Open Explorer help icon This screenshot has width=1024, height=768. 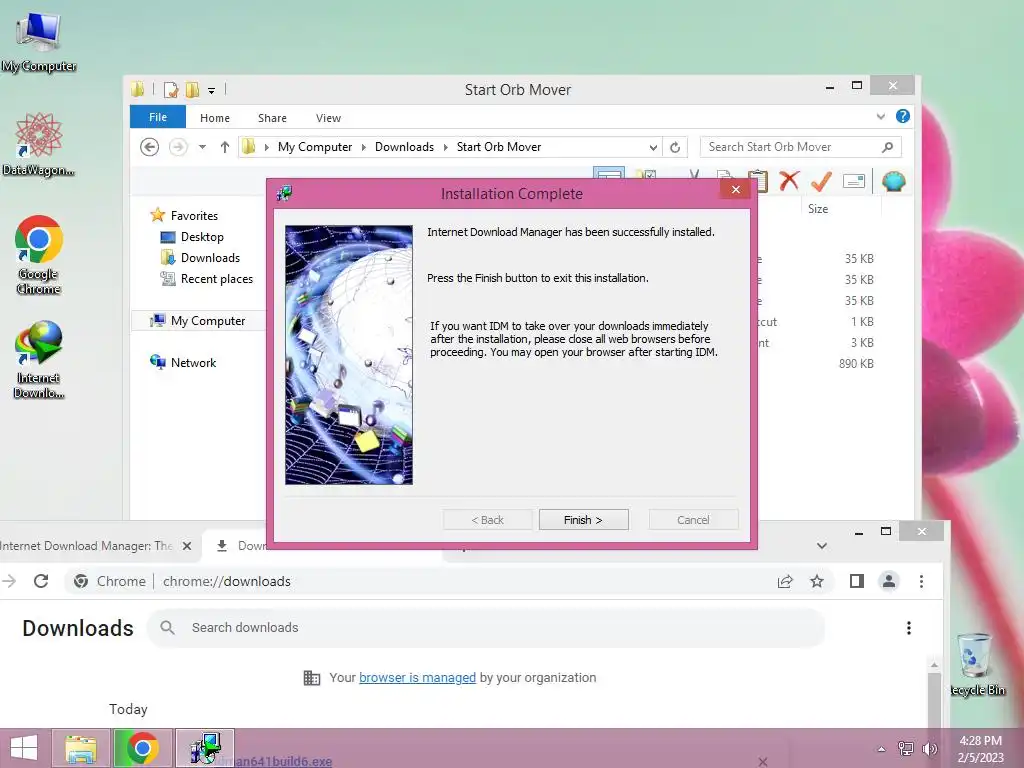903,116
